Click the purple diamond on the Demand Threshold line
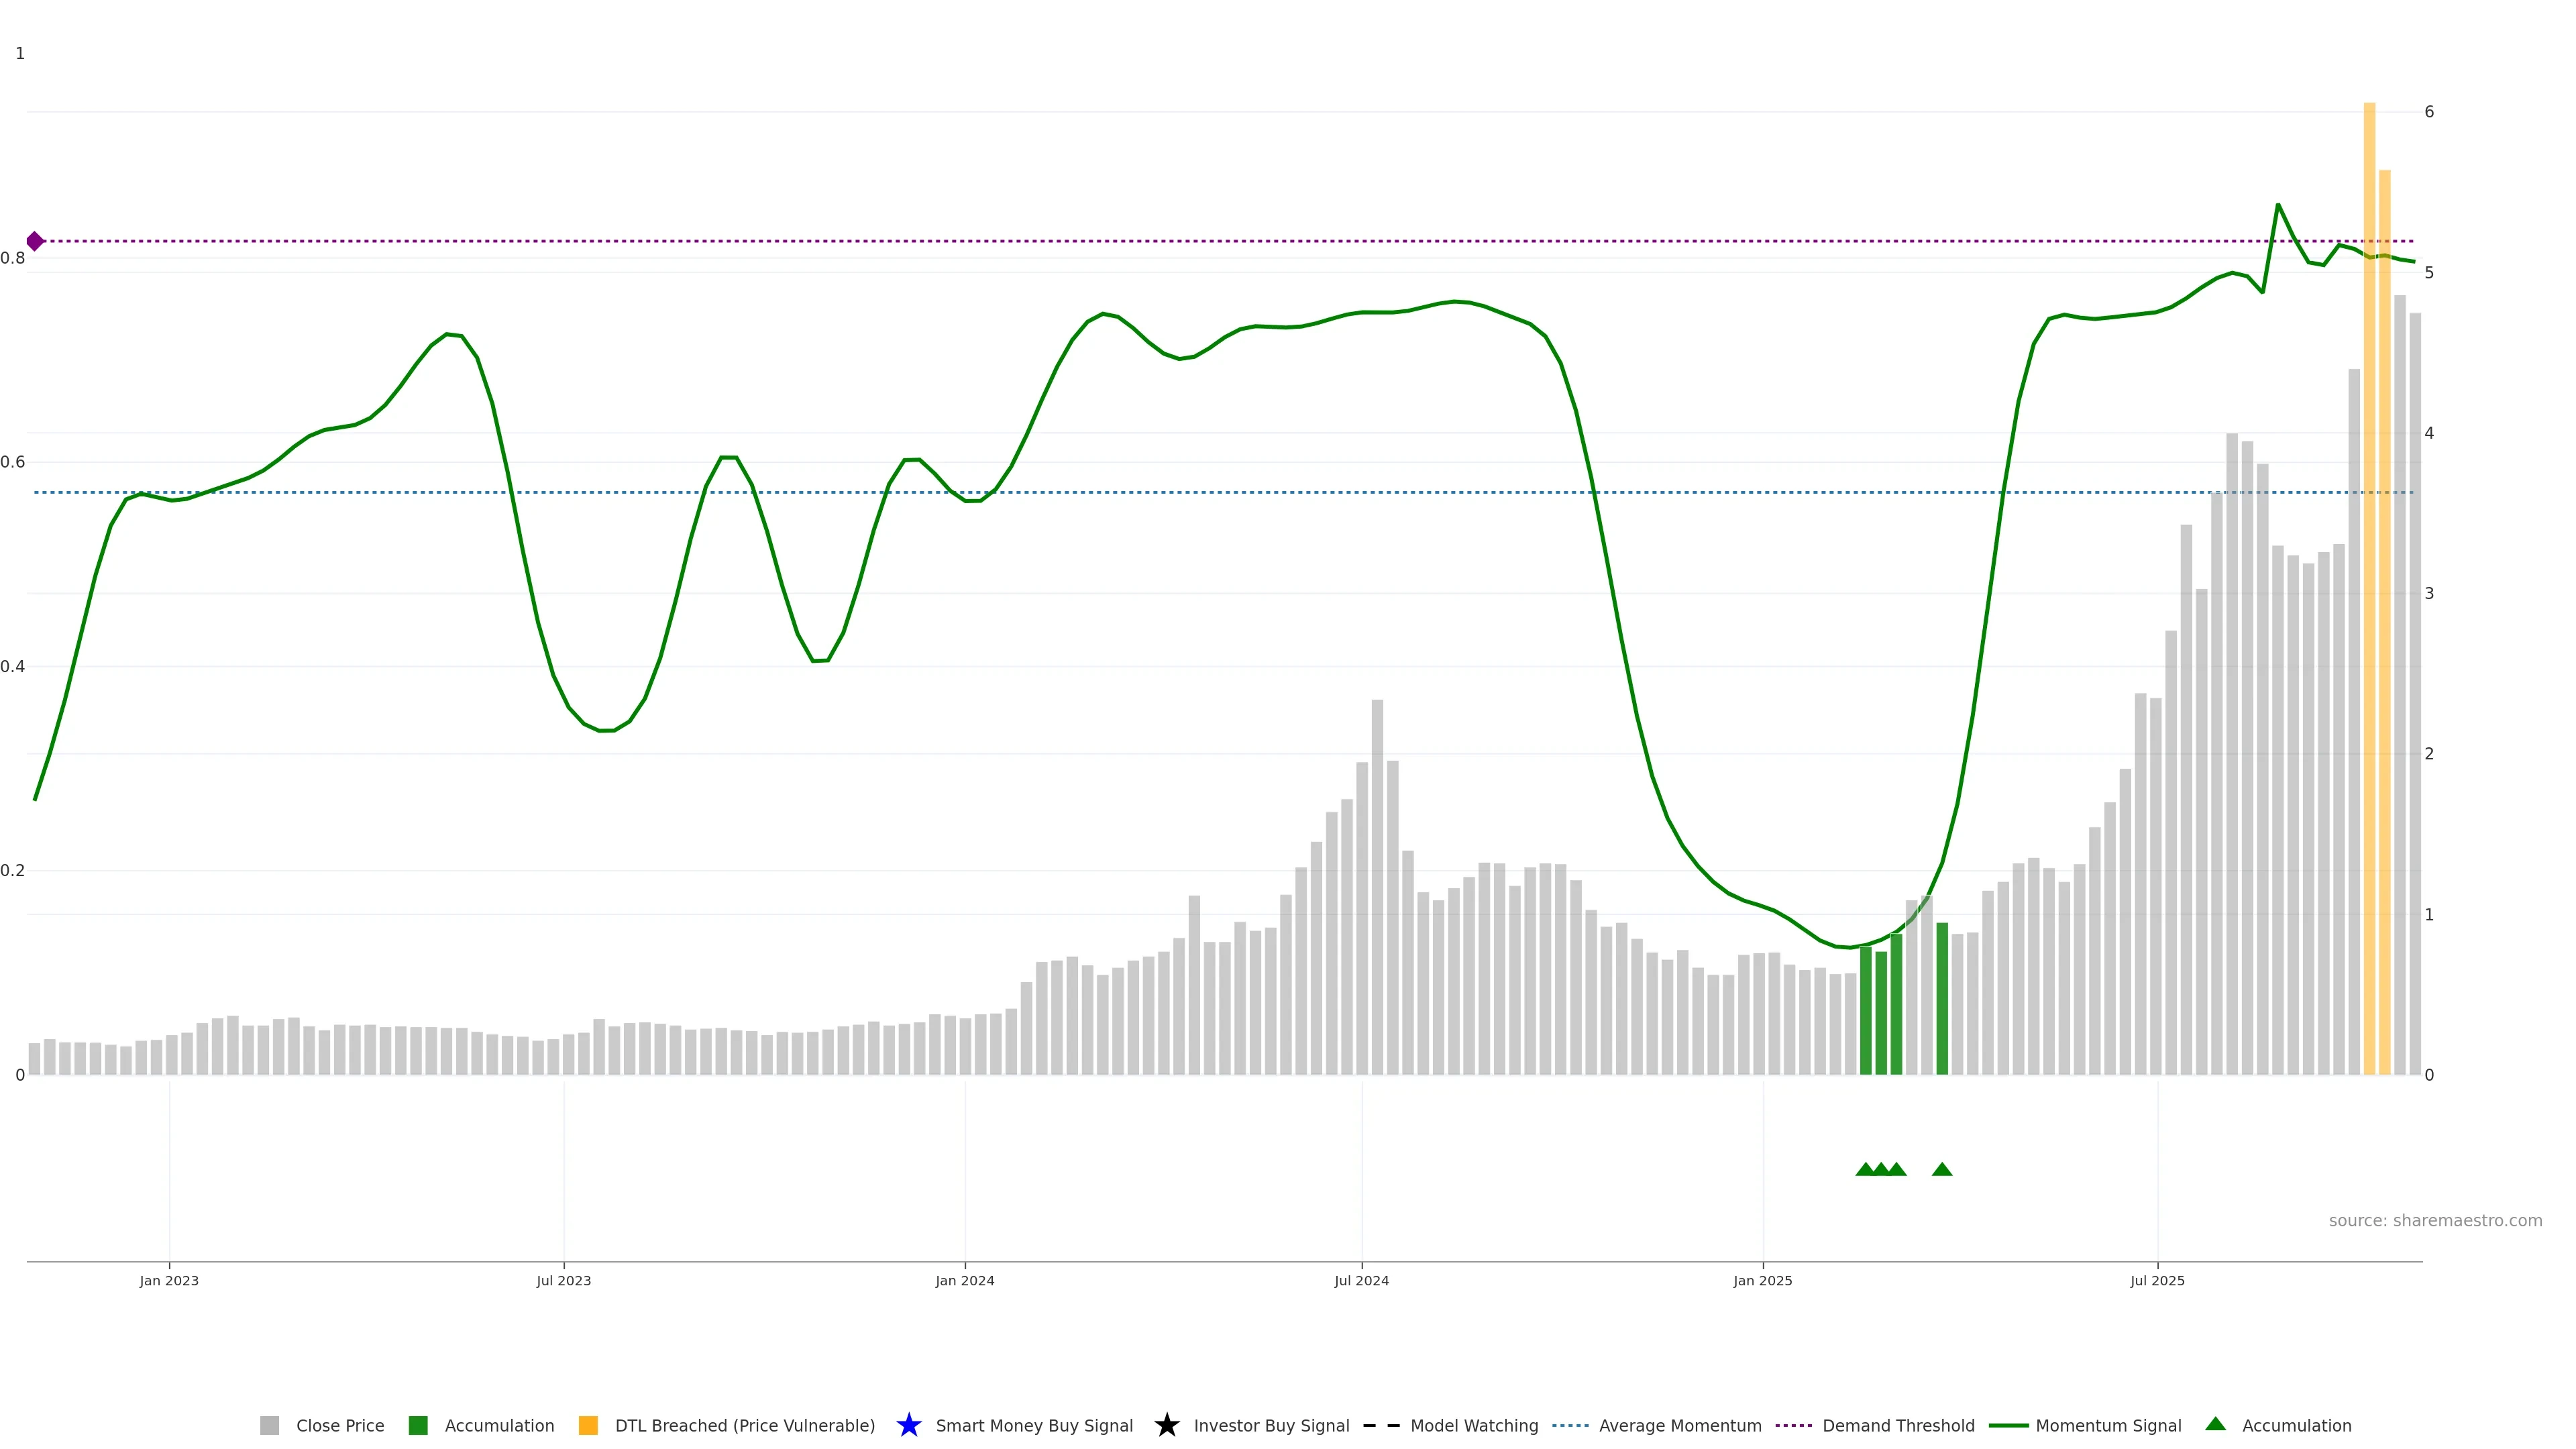Image resolution: width=2576 pixels, height=1449 pixels. tap(35, 241)
